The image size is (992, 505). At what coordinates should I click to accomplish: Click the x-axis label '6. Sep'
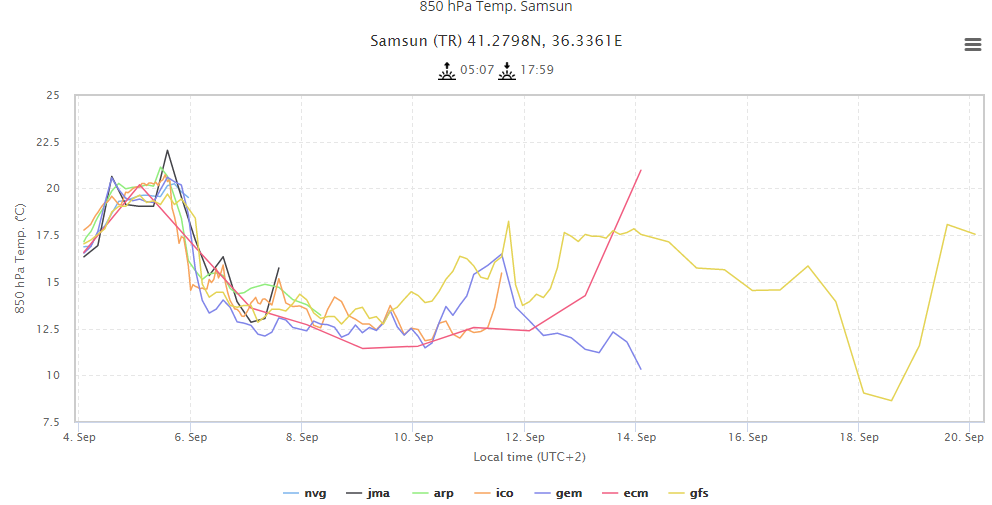click(191, 437)
